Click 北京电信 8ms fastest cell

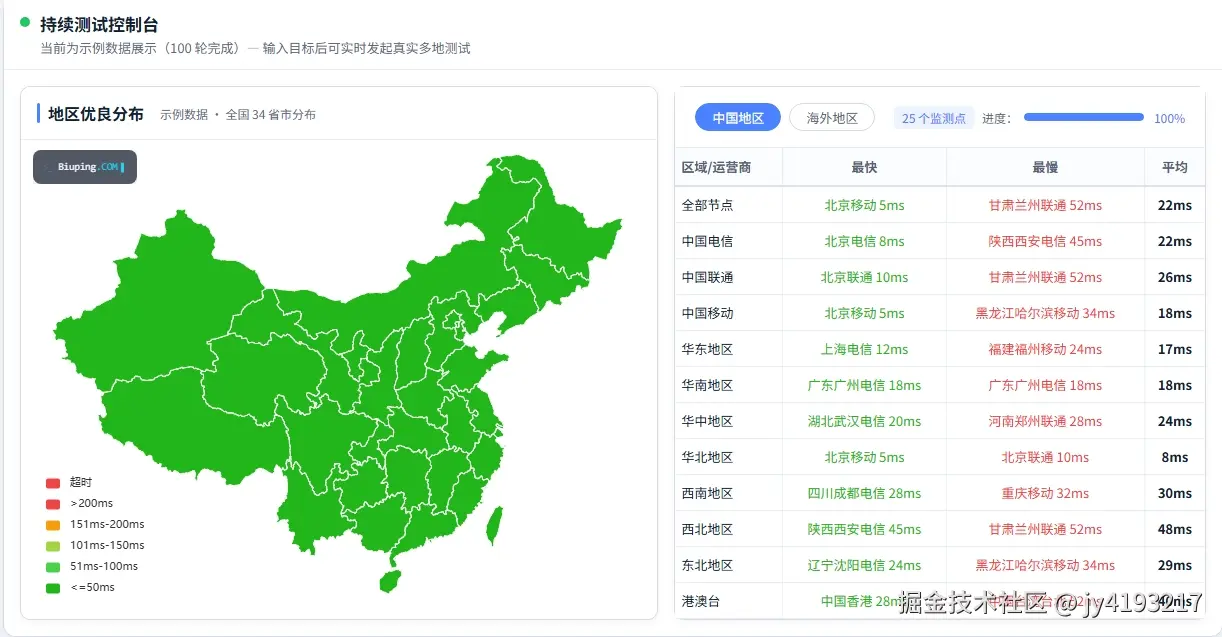[x=864, y=241]
